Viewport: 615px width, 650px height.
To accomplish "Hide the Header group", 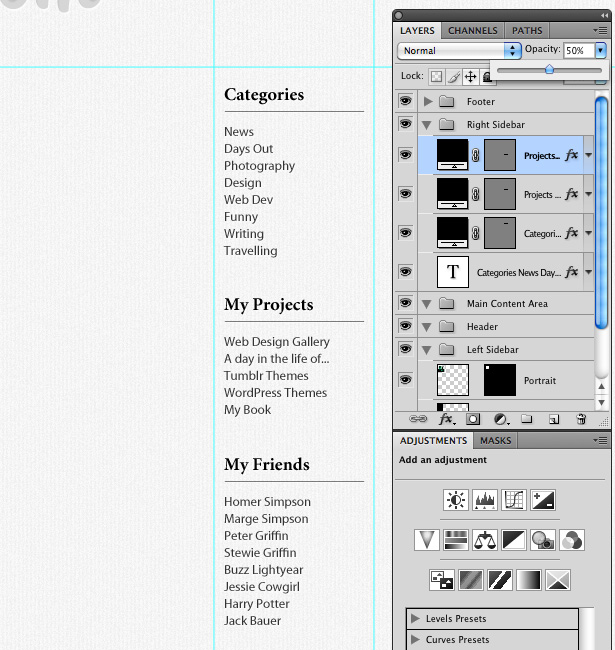I will 405,326.
